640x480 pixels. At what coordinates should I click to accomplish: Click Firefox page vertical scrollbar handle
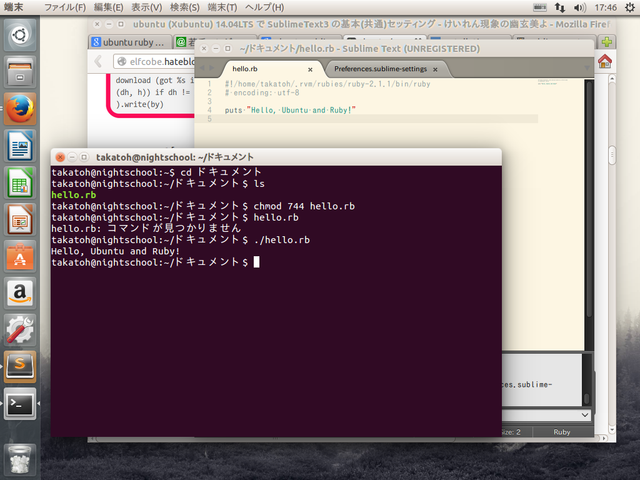click(x=611, y=155)
